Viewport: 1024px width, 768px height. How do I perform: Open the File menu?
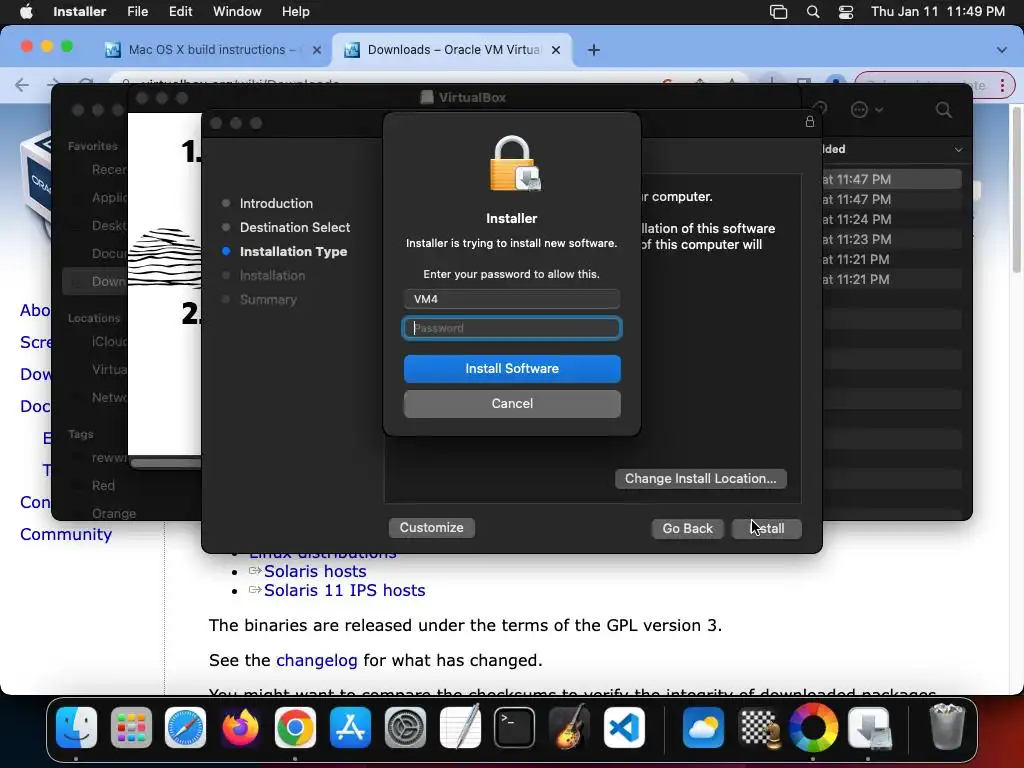[137, 12]
